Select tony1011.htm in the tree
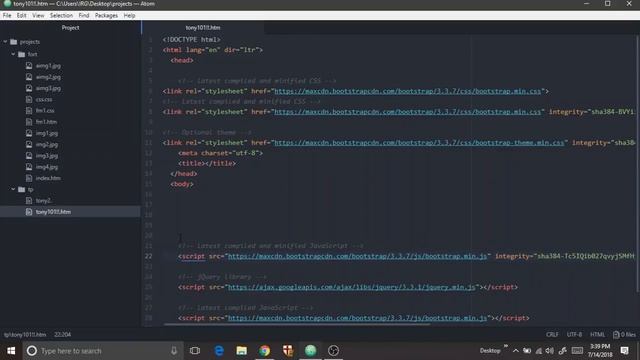 tap(53, 212)
